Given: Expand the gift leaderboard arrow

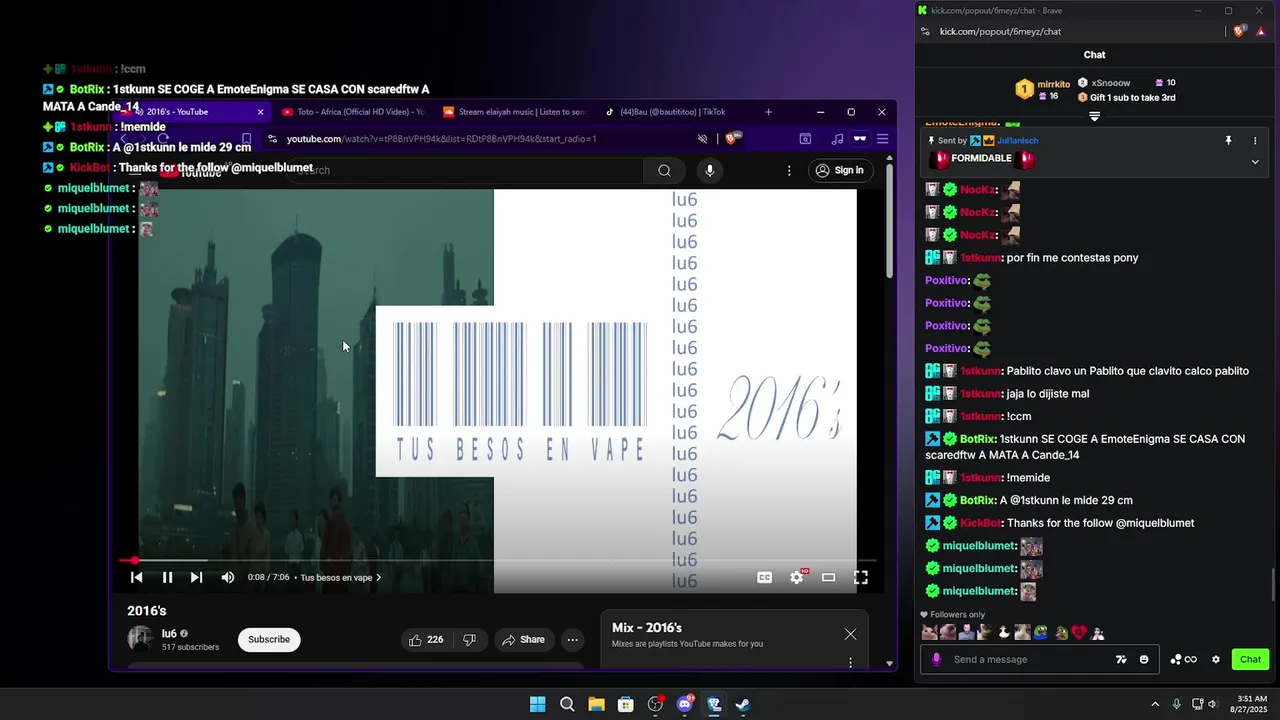Looking at the screenshot, I should click(x=1094, y=117).
